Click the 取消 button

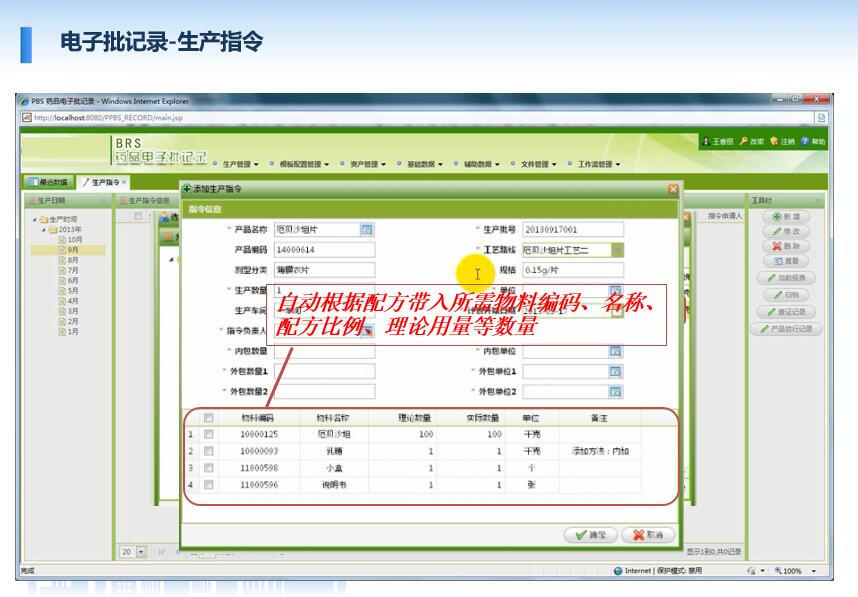(647, 535)
